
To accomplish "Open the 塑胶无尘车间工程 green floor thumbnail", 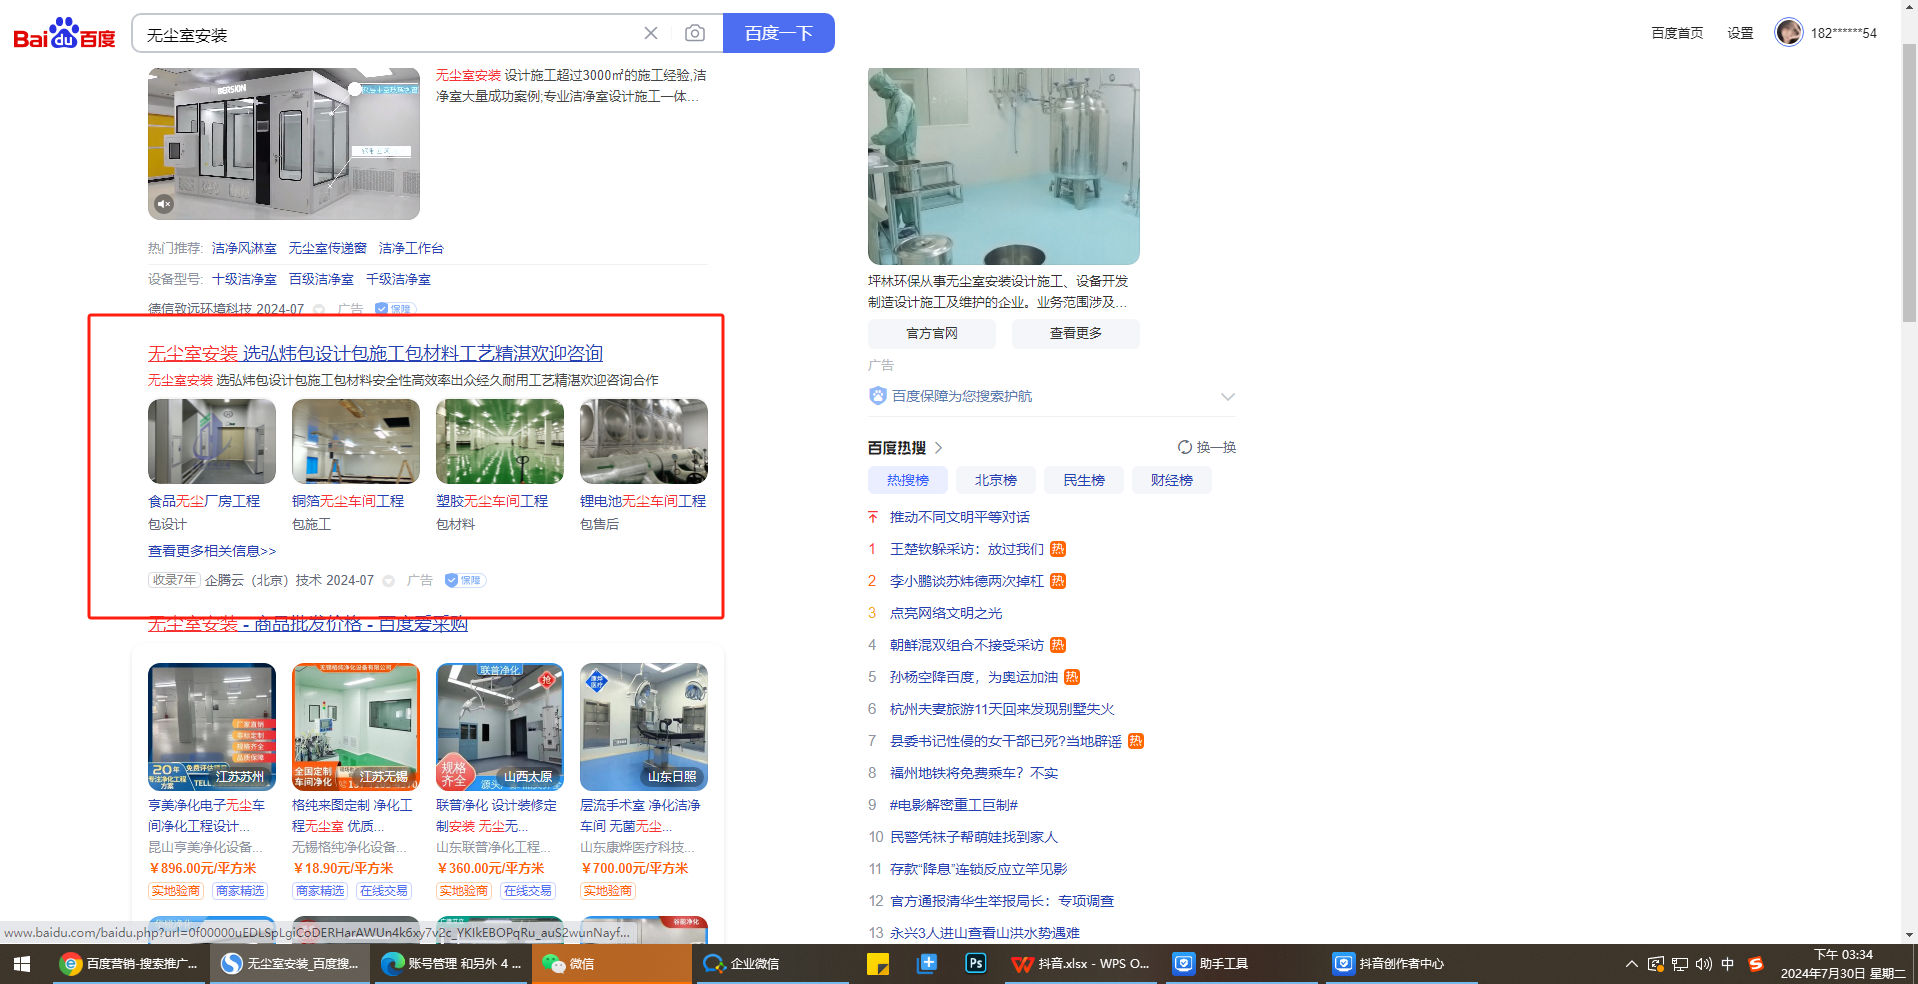I will 500,441.
